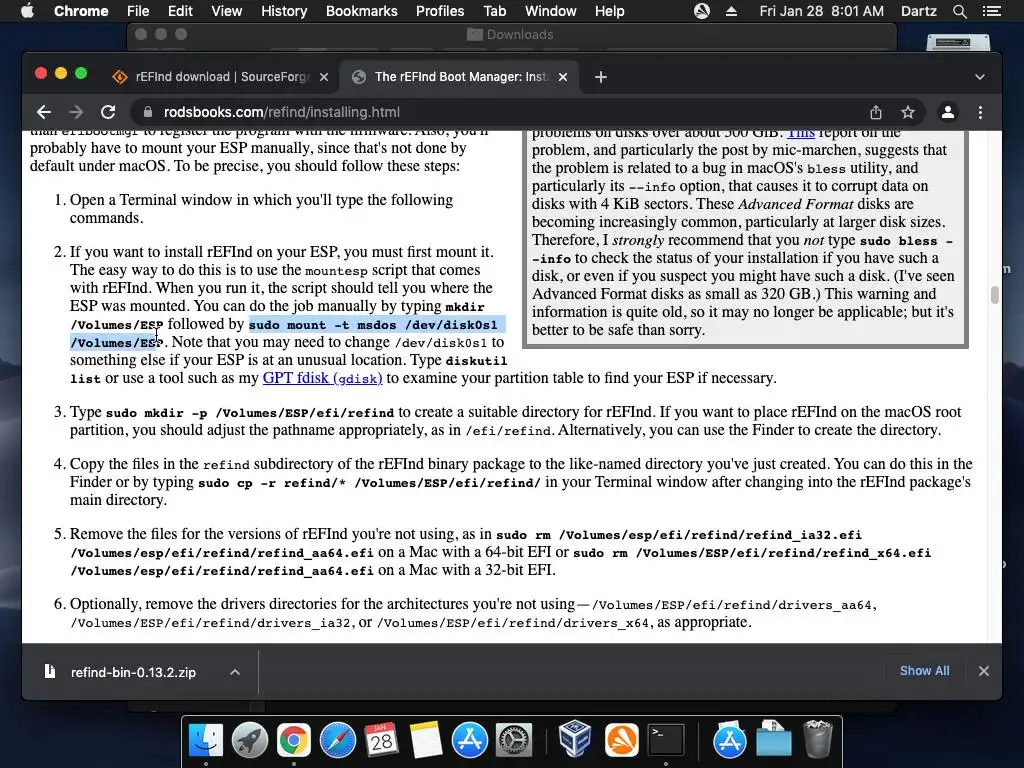Open the View menu

pos(226,11)
